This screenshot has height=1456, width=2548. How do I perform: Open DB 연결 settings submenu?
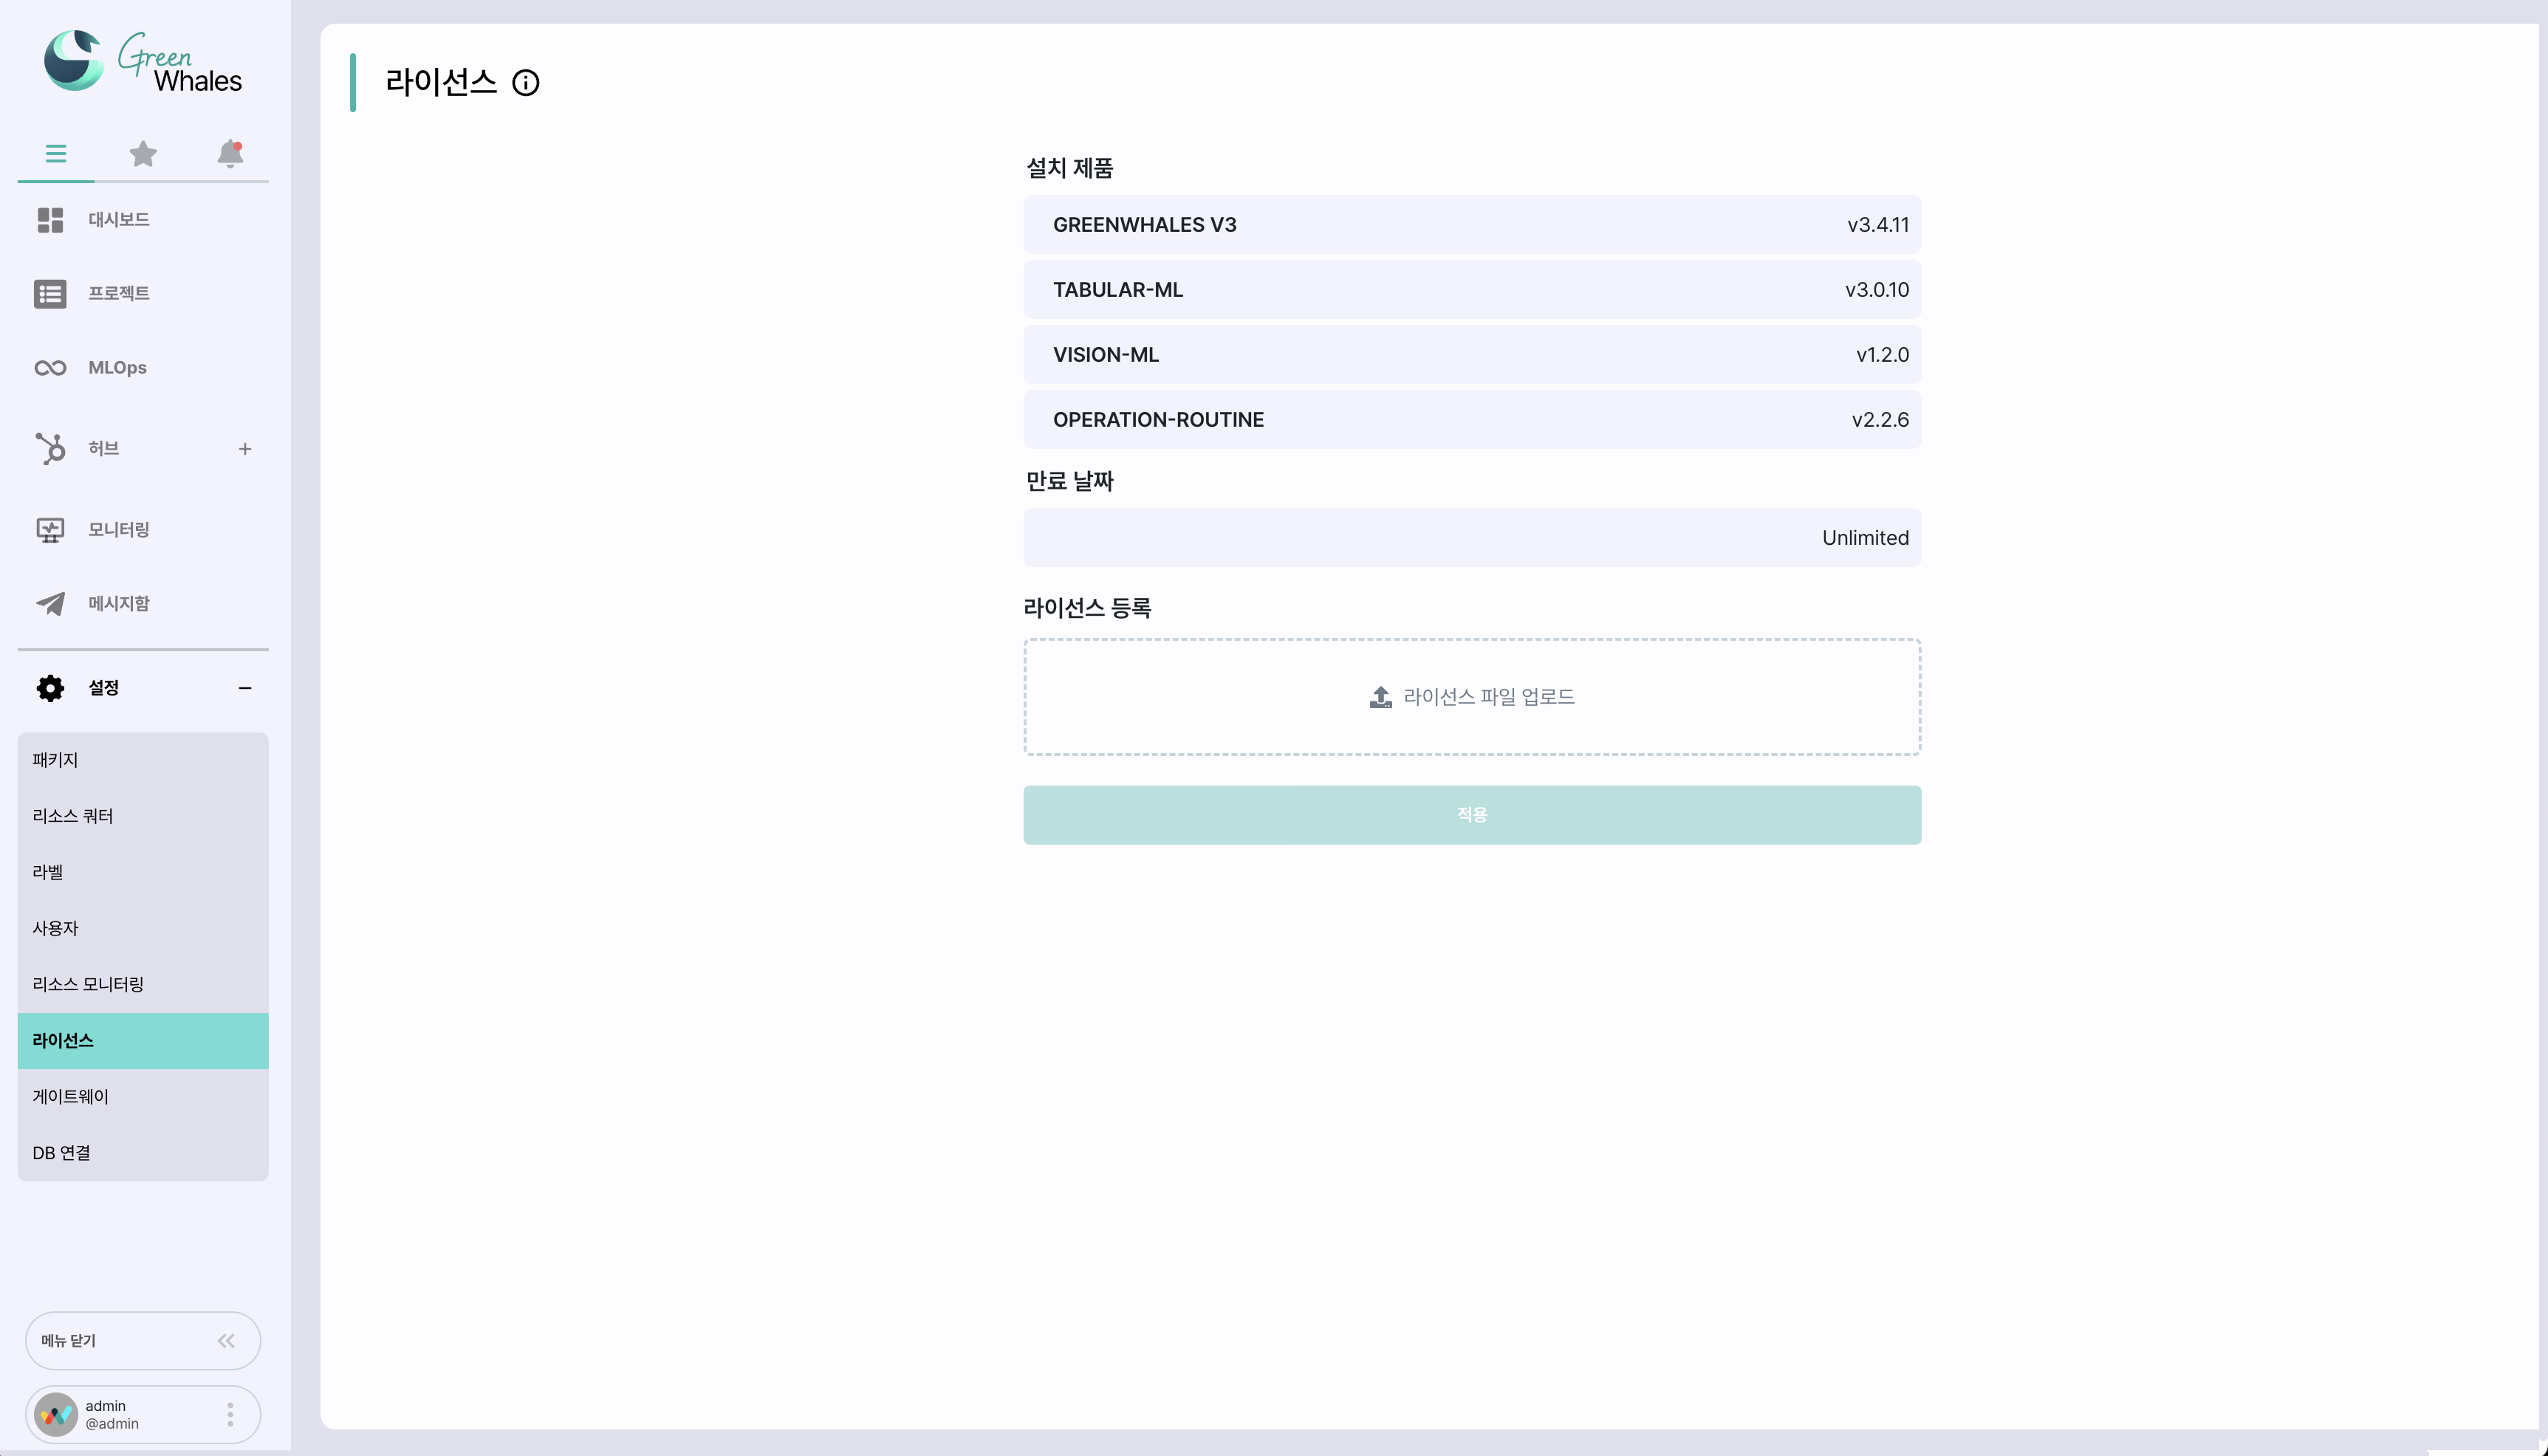click(x=143, y=1153)
